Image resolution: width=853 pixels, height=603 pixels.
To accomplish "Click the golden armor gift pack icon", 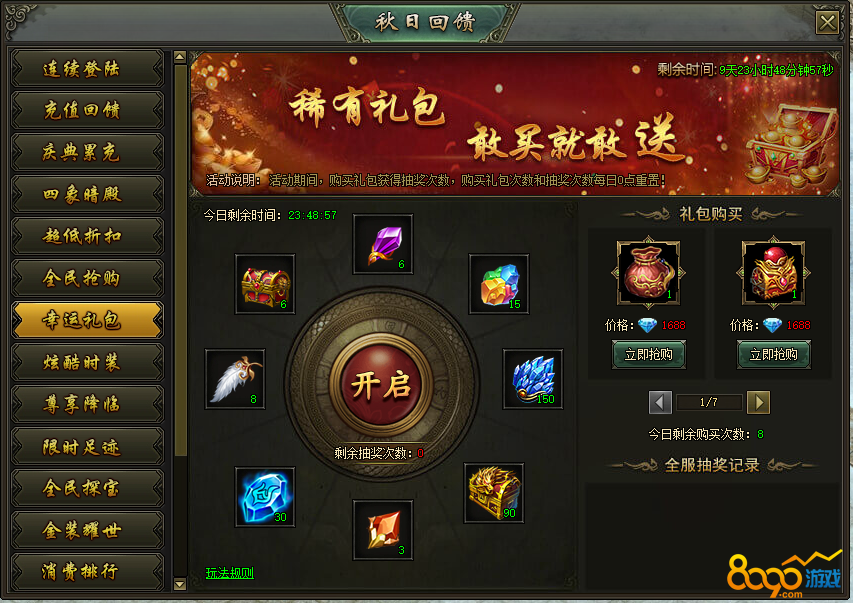I will pyautogui.click(x=773, y=272).
